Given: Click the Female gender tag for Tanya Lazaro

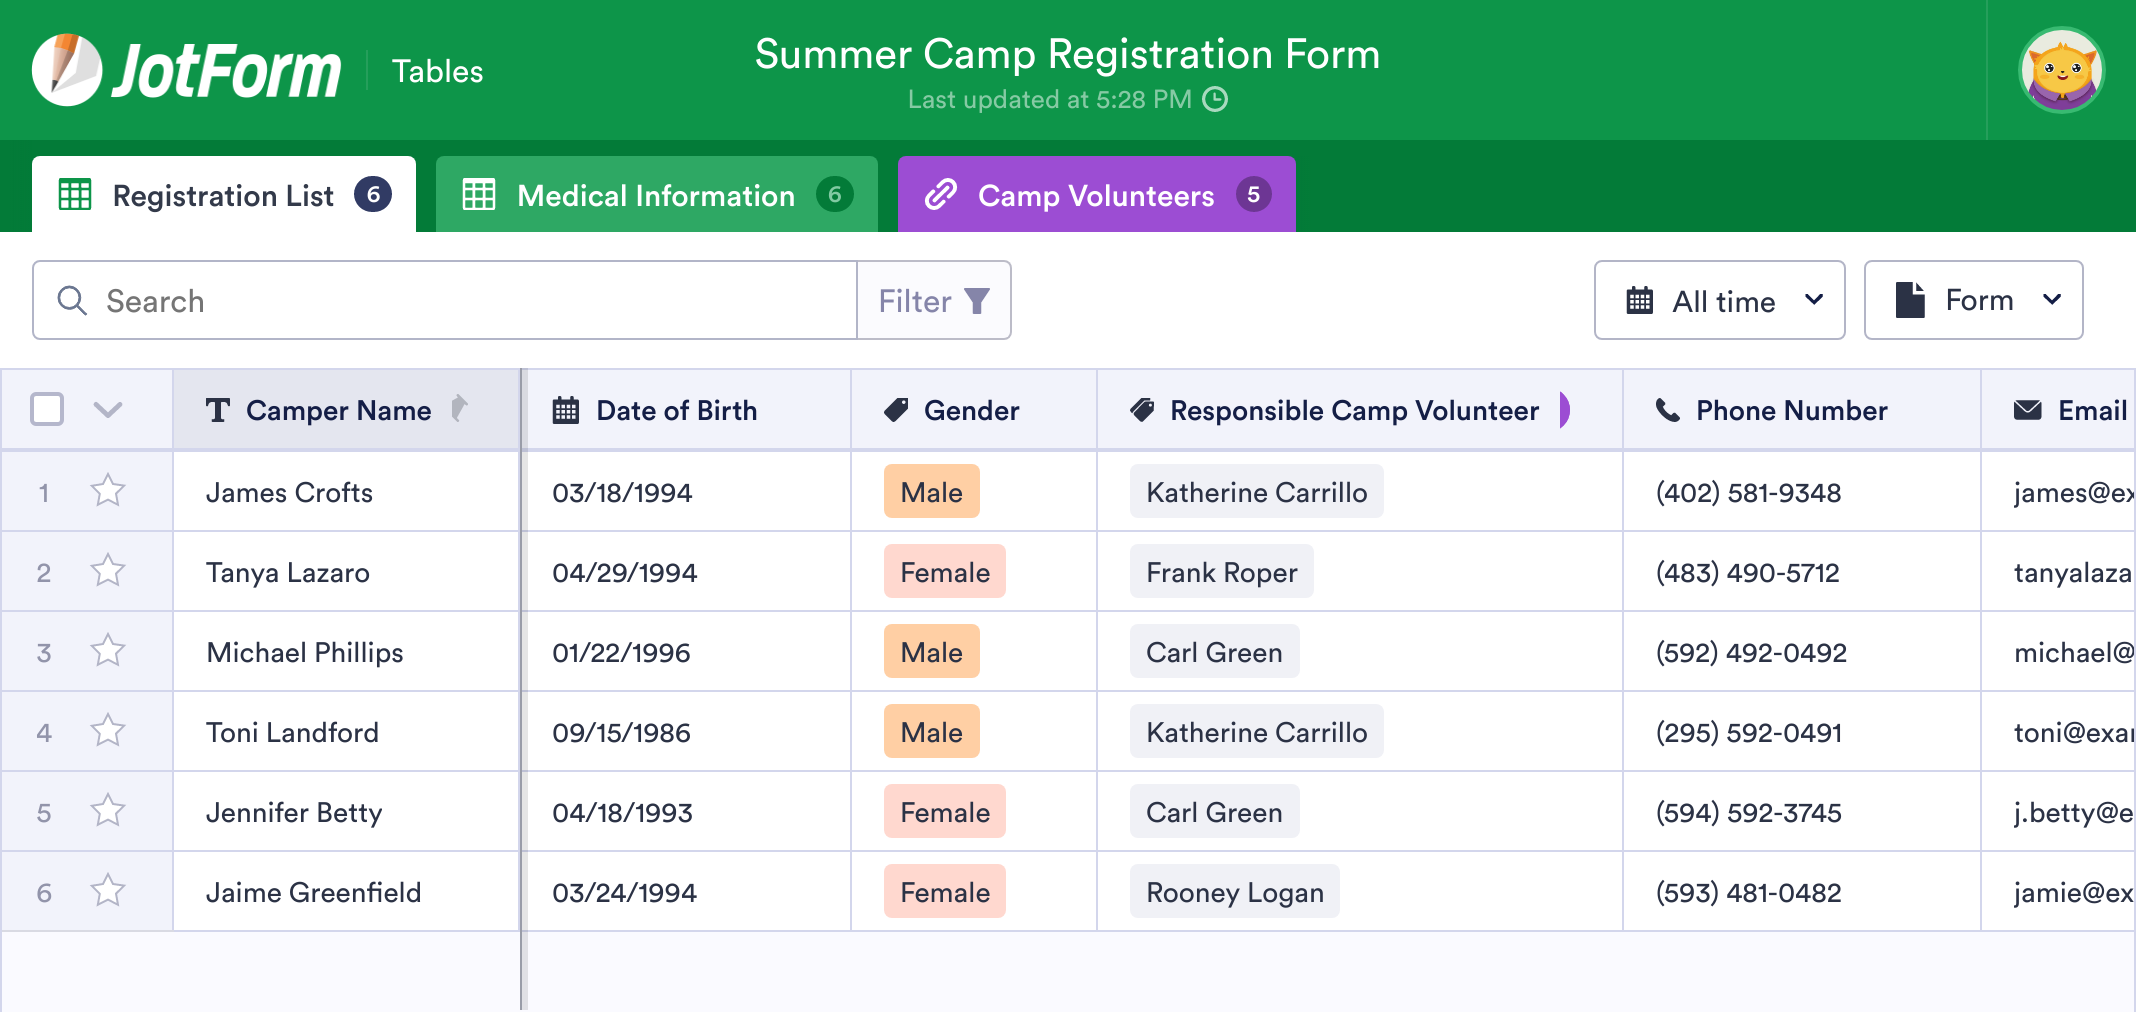Looking at the screenshot, I should coord(945,572).
